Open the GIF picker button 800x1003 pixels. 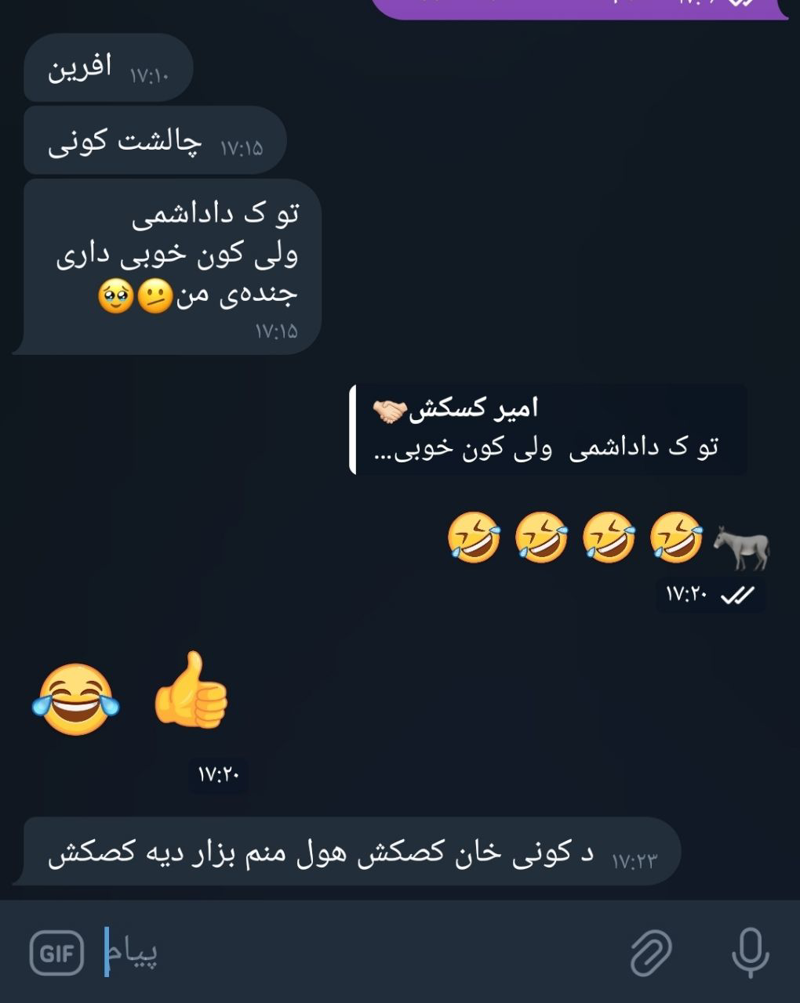(x=57, y=953)
